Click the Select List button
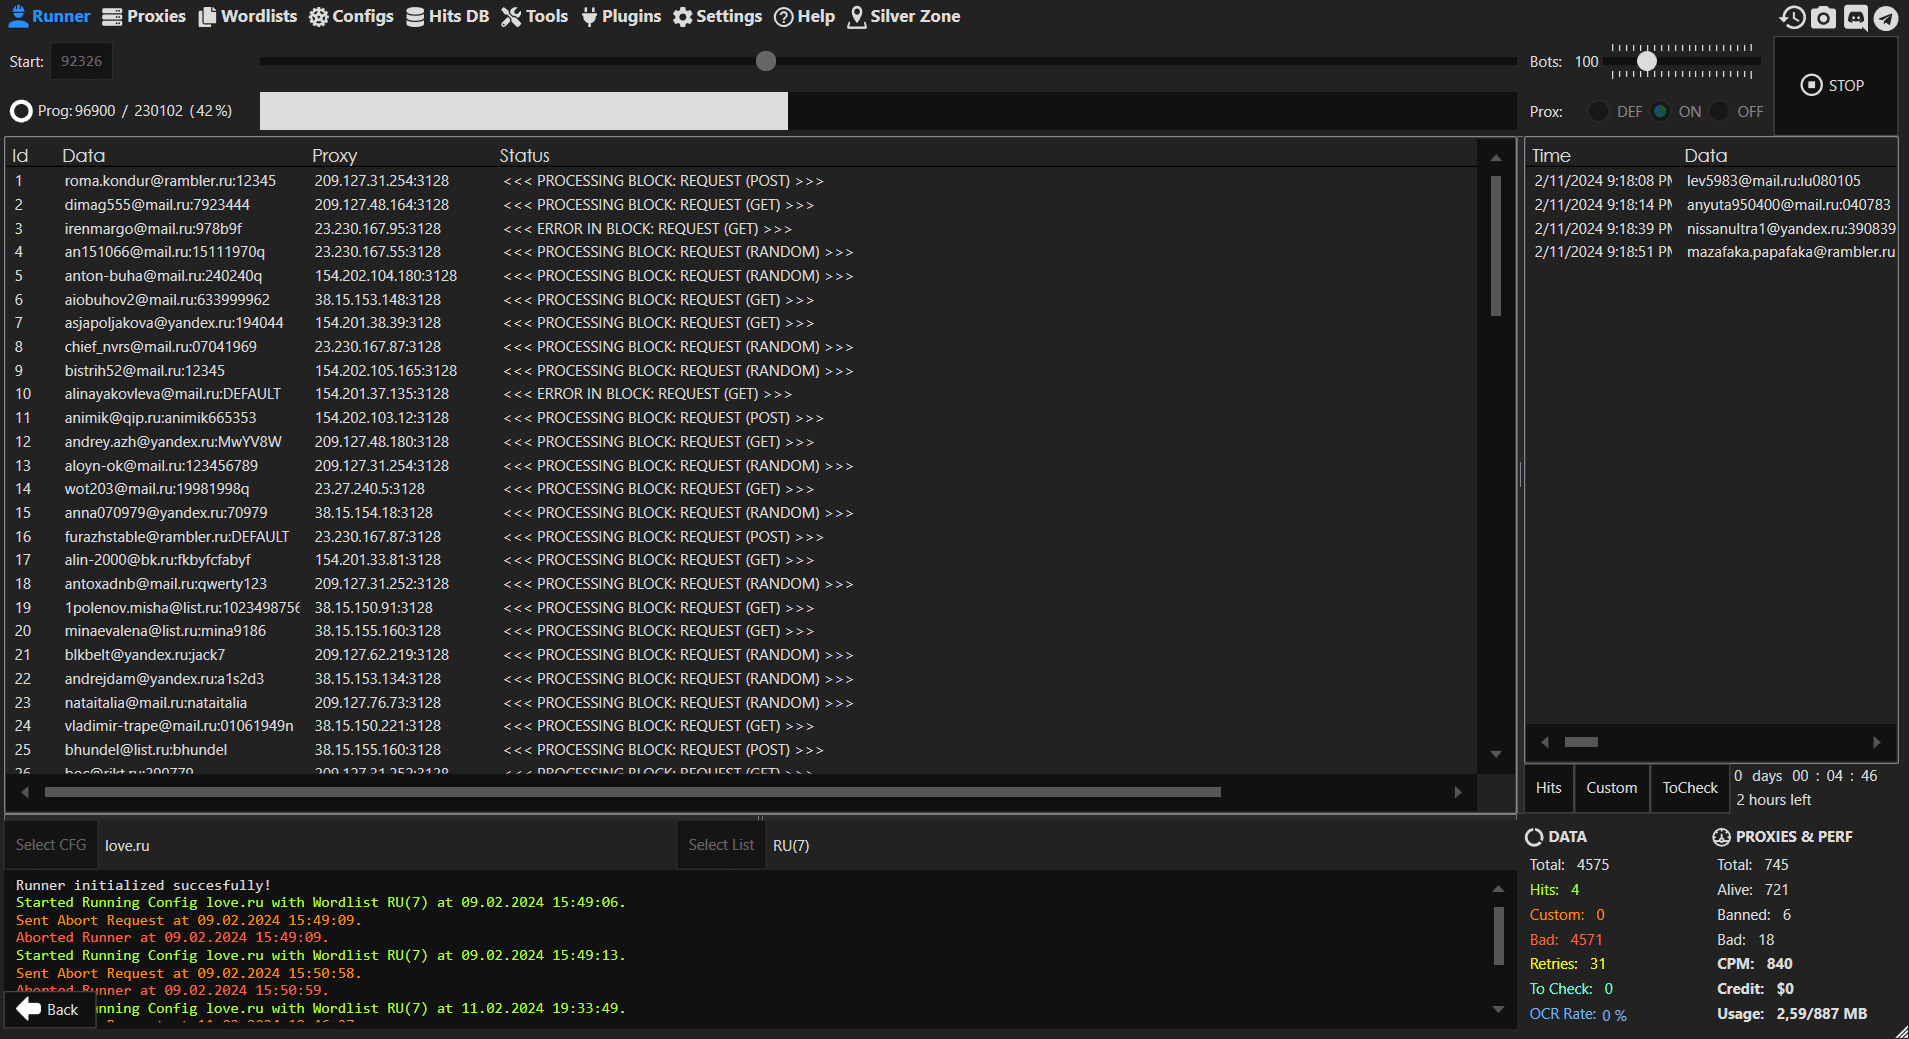Image resolution: width=1909 pixels, height=1039 pixels. click(x=721, y=845)
